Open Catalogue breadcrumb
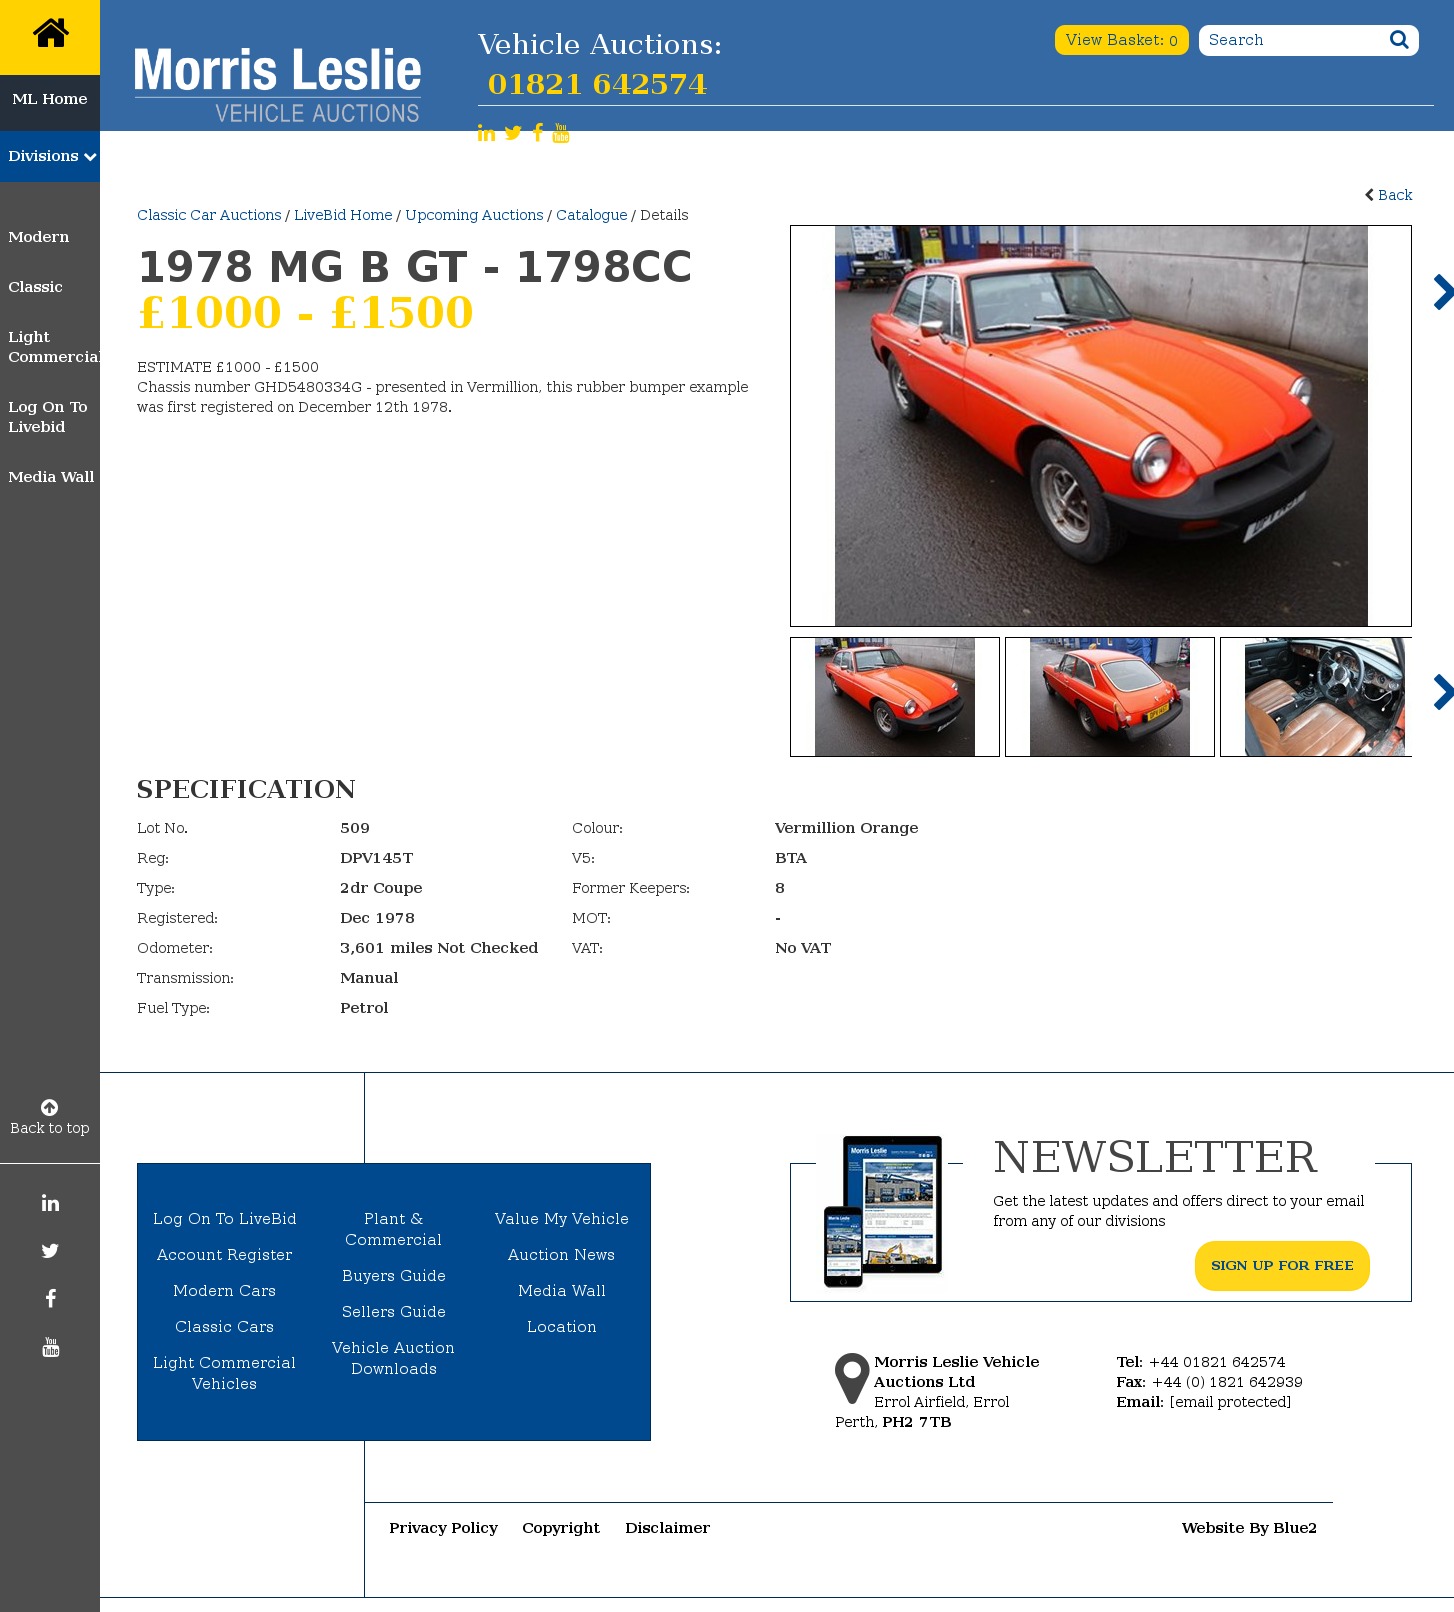The image size is (1454, 1612). click(x=592, y=215)
